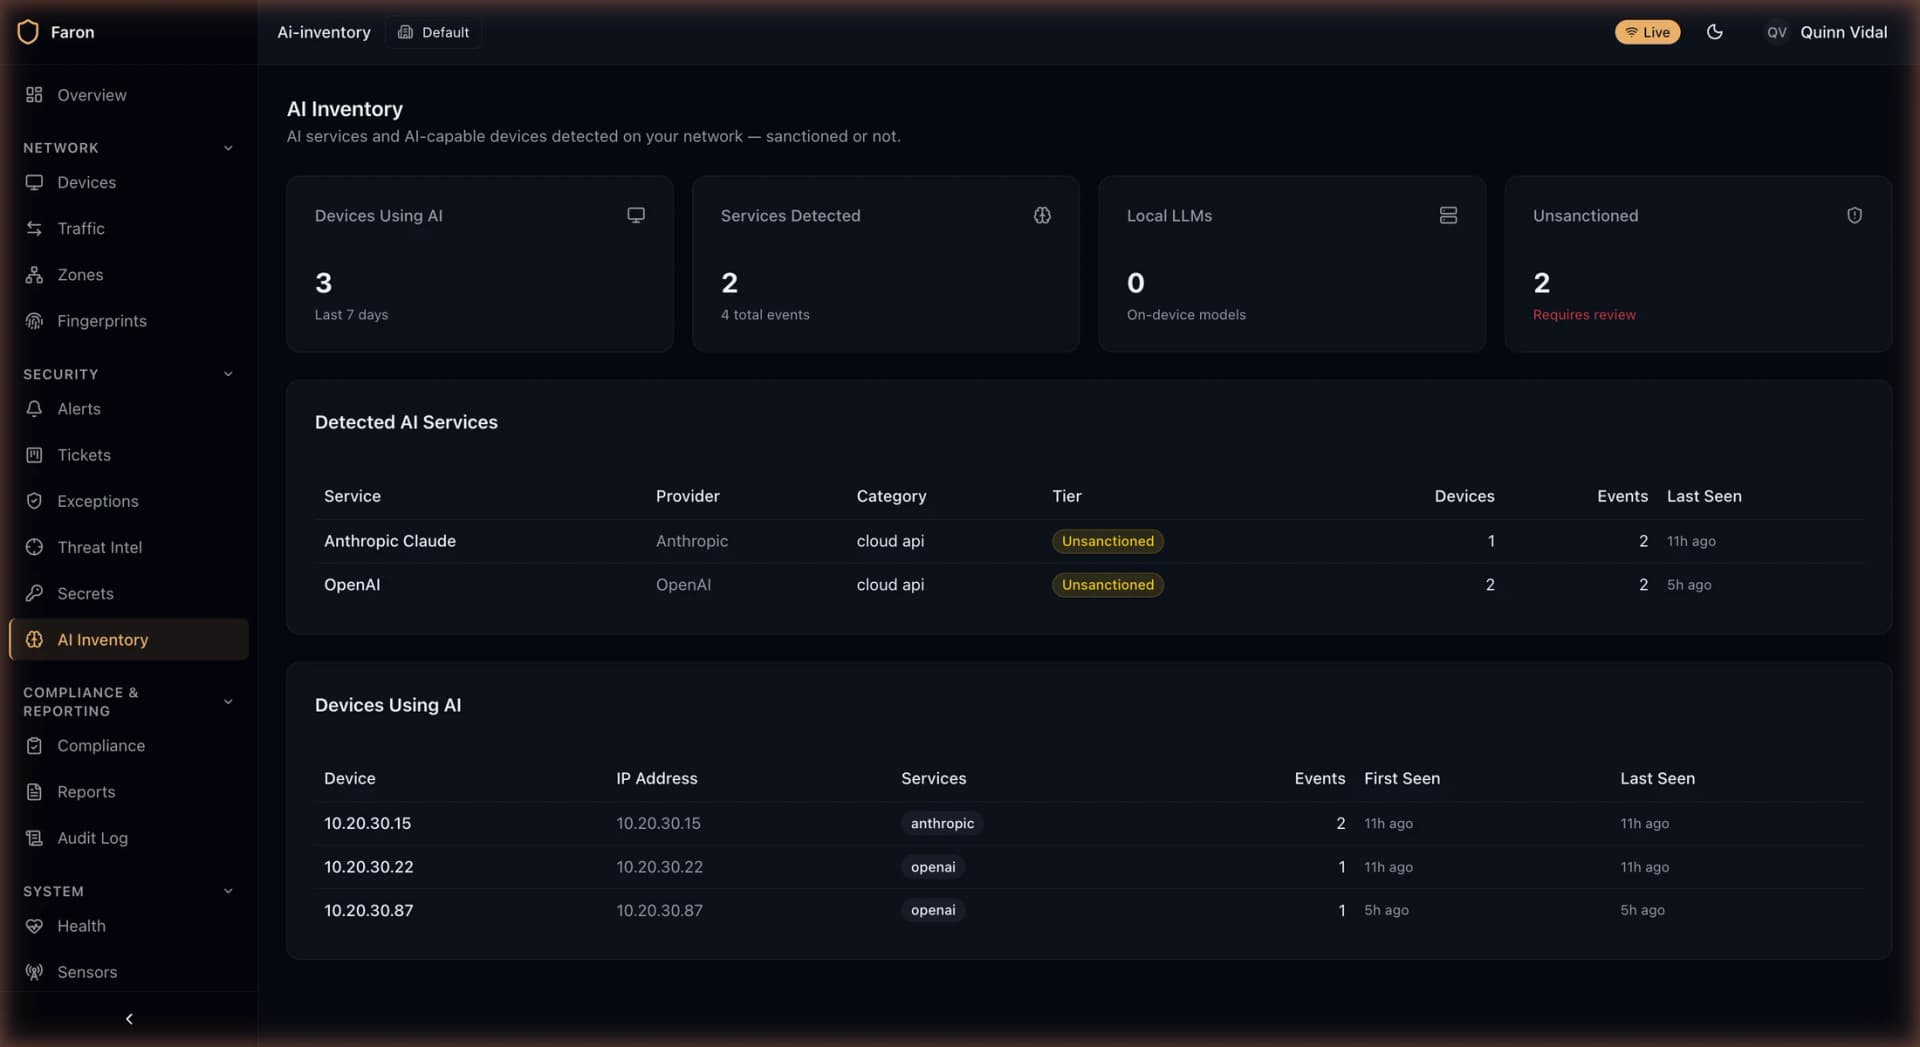Viewport: 1920px width, 1047px height.
Task: Open device 10.20.30.22
Action: [x=1088, y=867]
